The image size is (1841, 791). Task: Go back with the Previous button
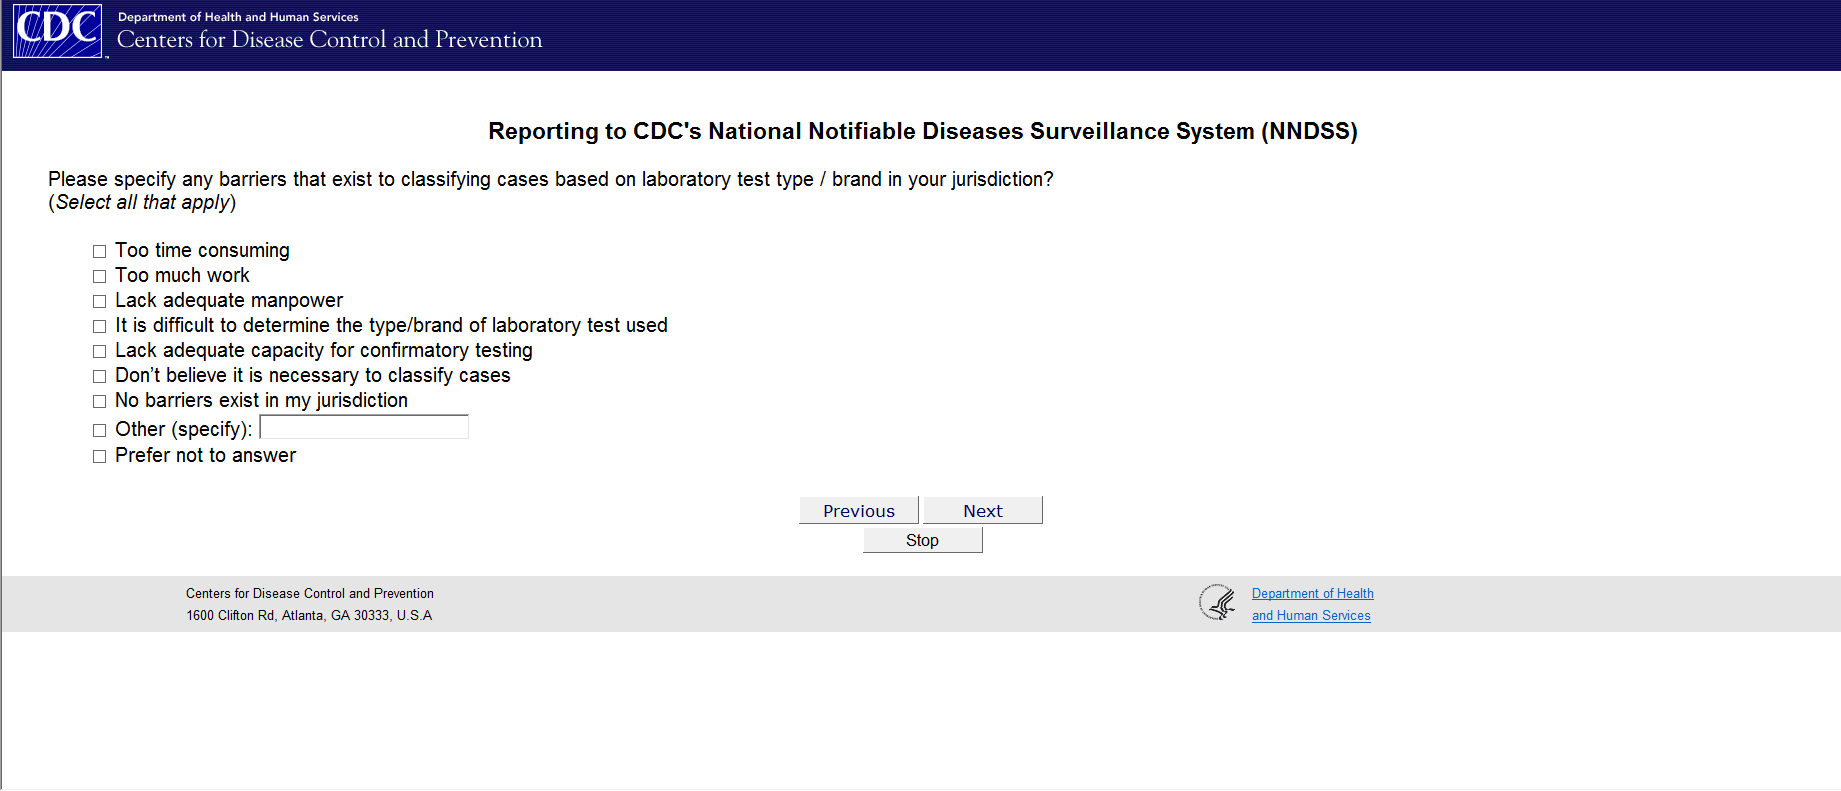click(x=858, y=510)
